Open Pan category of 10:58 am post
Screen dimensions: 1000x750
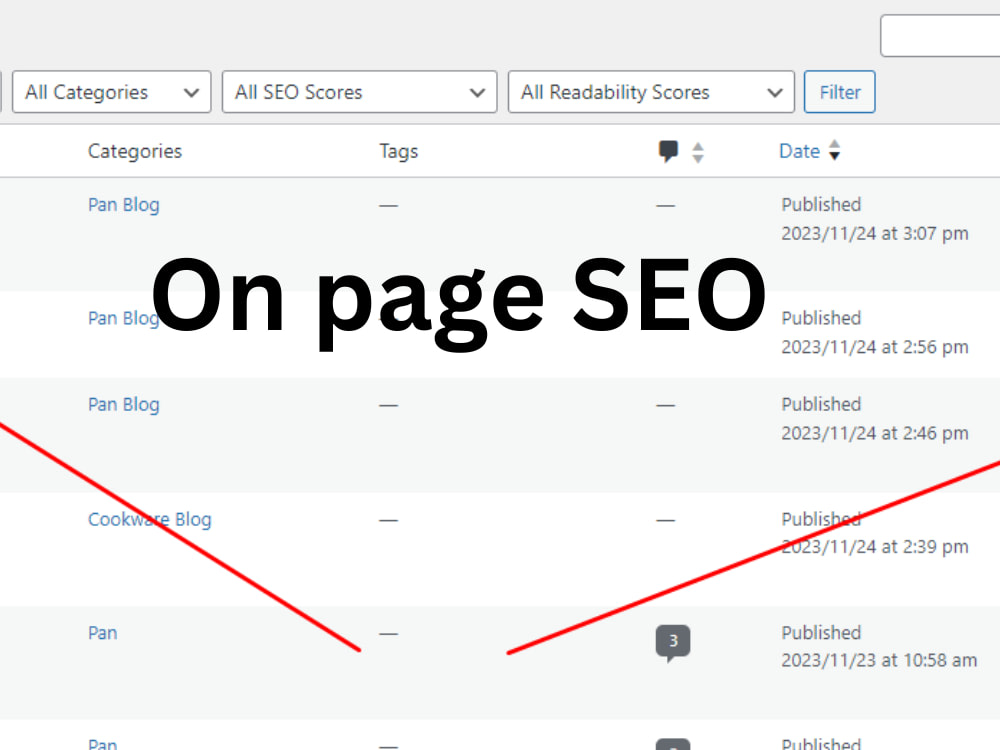103,633
